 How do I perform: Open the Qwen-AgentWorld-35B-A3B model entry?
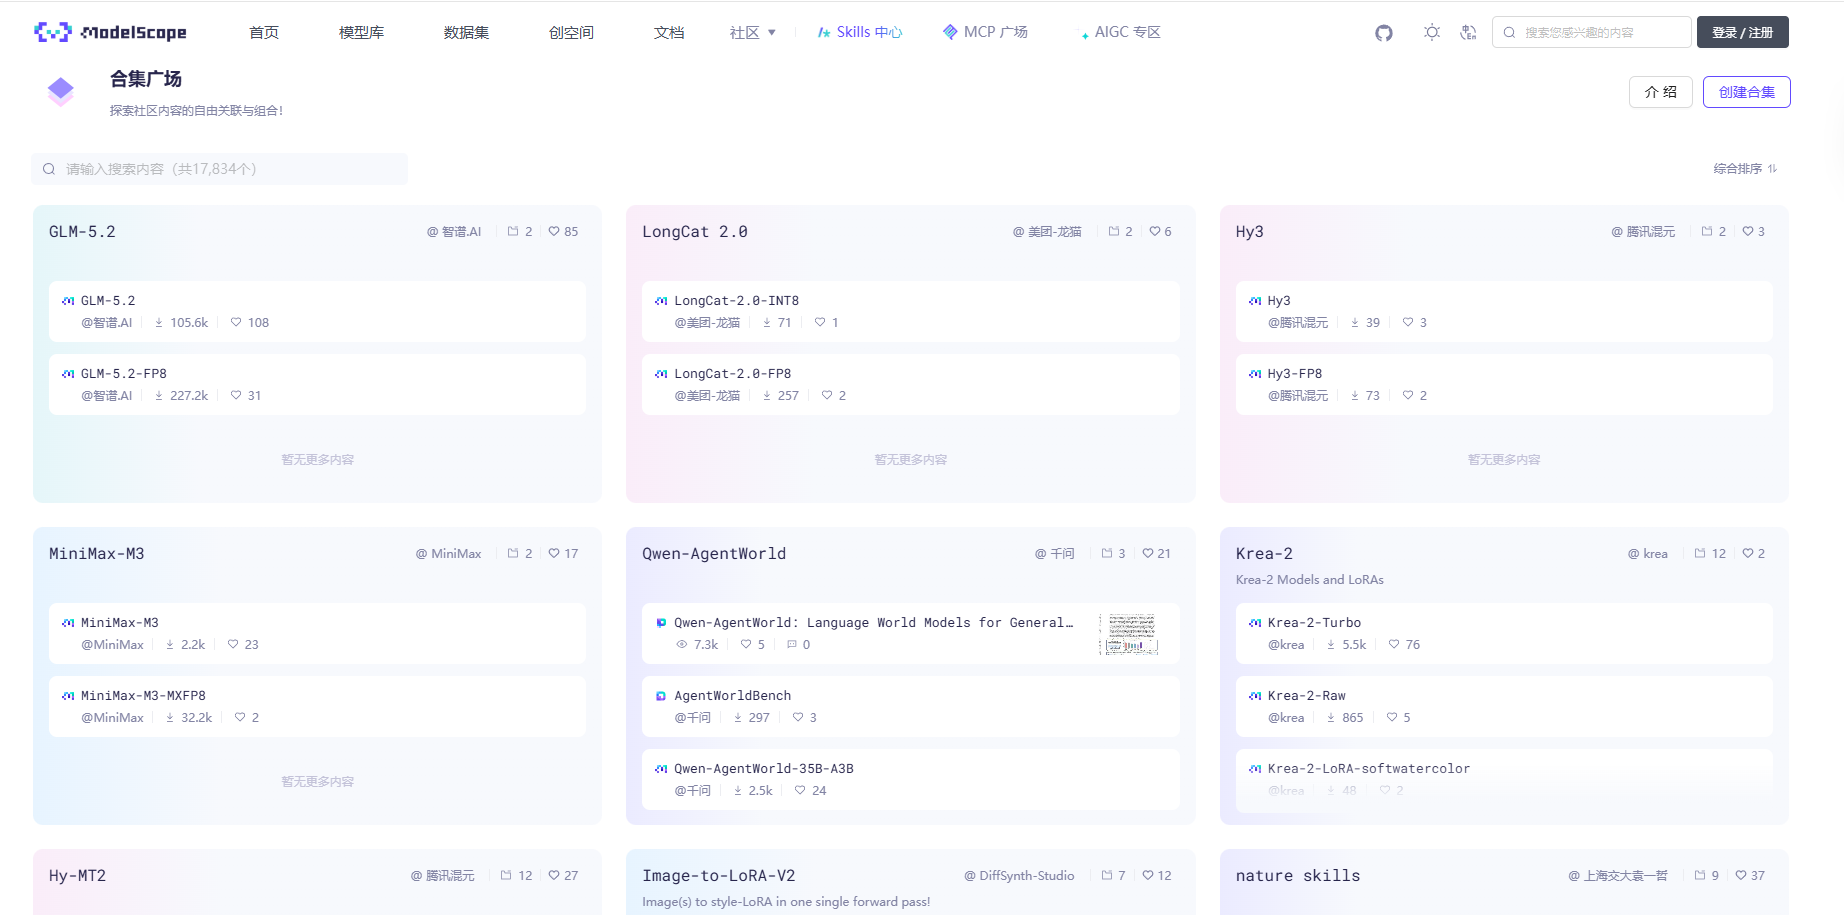point(910,779)
